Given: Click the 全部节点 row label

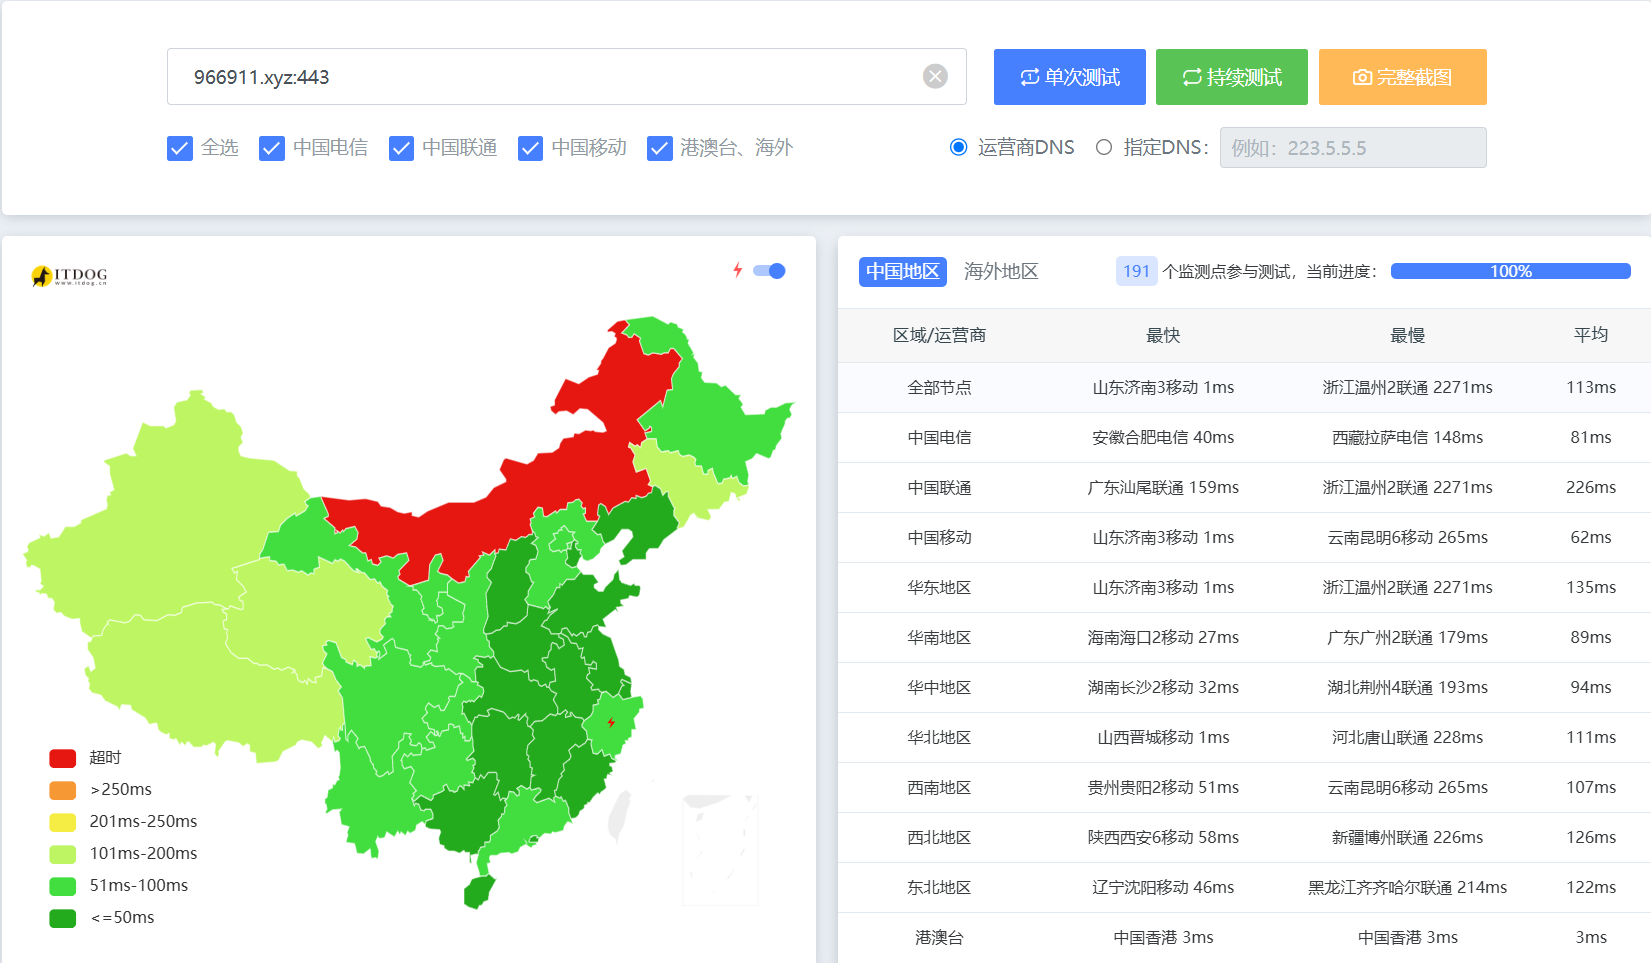Looking at the screenshot, I should [x=939, y=387].
